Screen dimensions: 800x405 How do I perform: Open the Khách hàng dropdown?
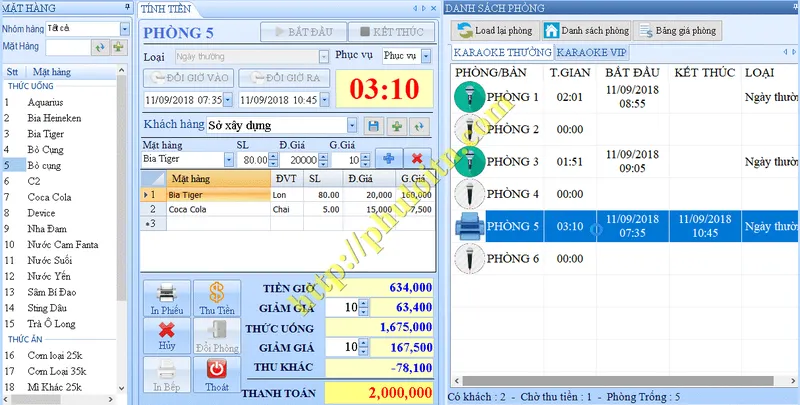point(352,125)
